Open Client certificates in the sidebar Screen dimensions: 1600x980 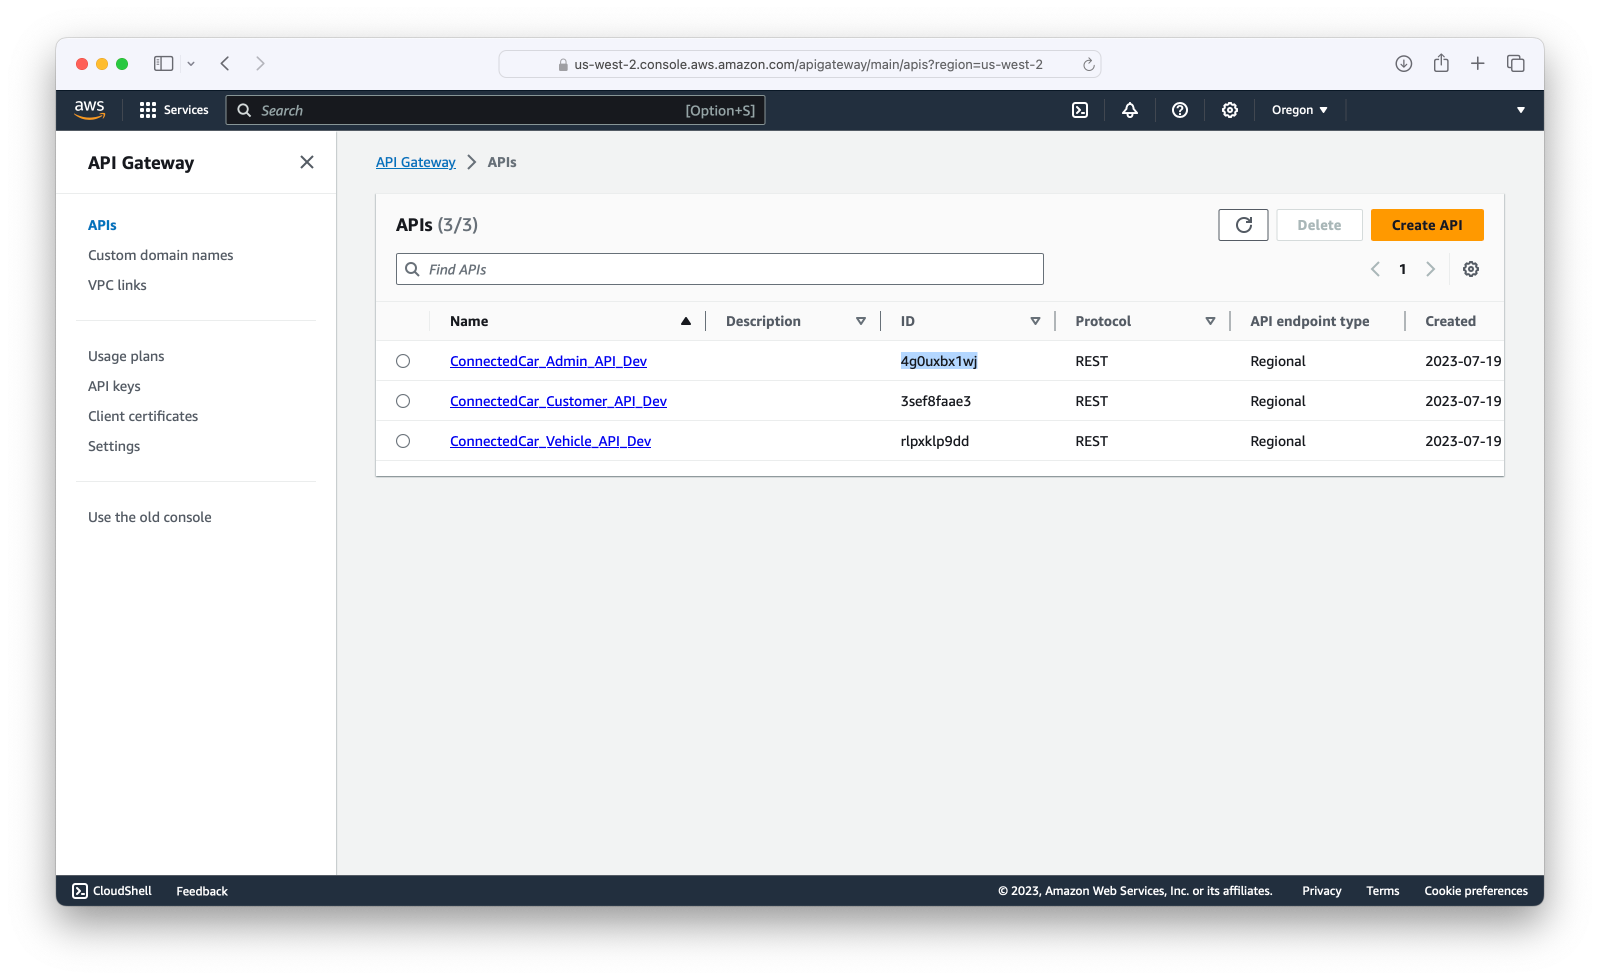coord(143,416)
